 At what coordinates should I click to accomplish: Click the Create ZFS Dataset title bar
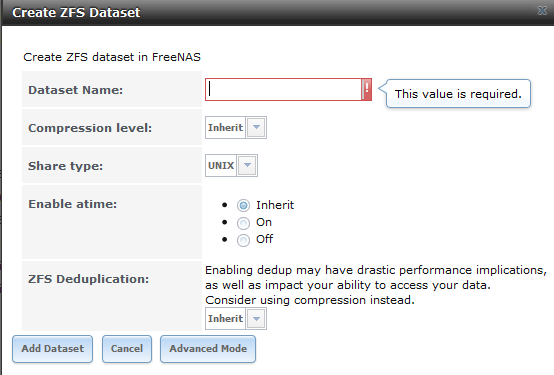pyautogui.click(x=277, y=12)
